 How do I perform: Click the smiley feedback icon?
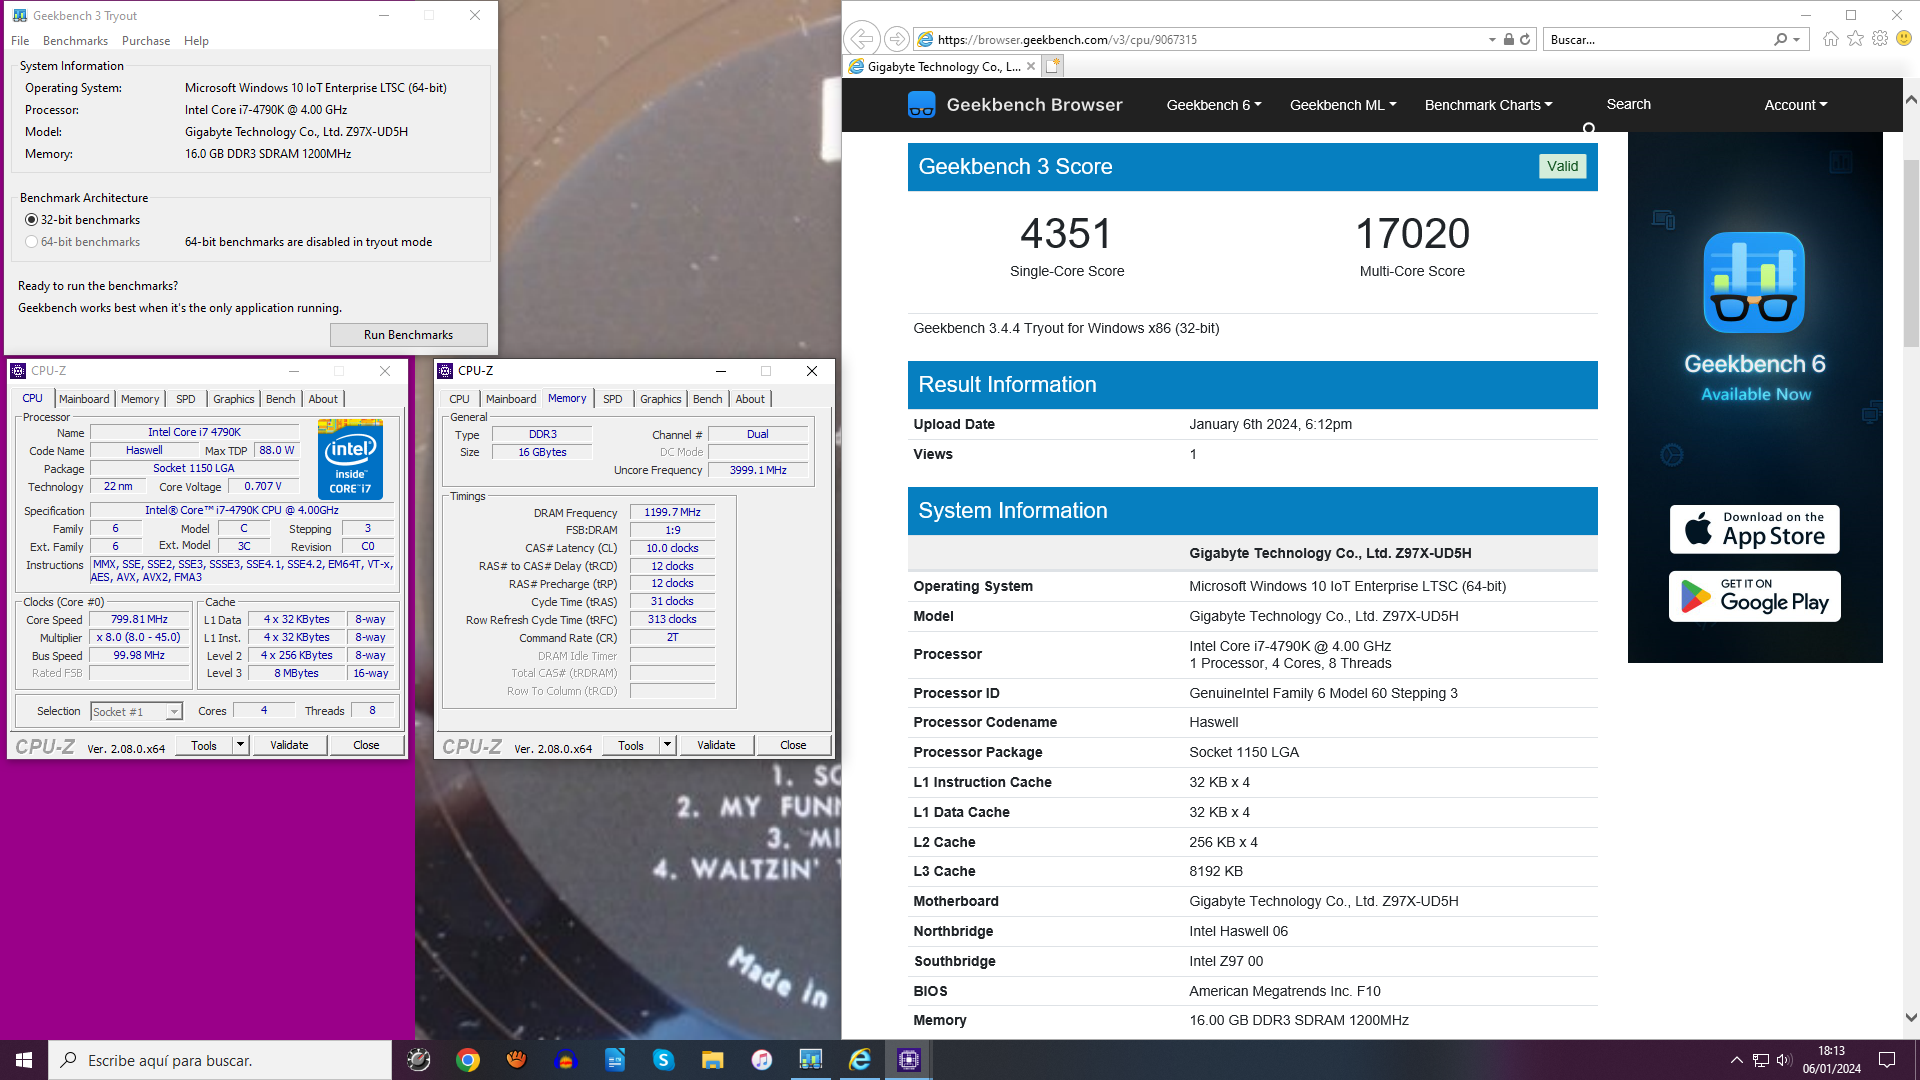click(1904, 38)
